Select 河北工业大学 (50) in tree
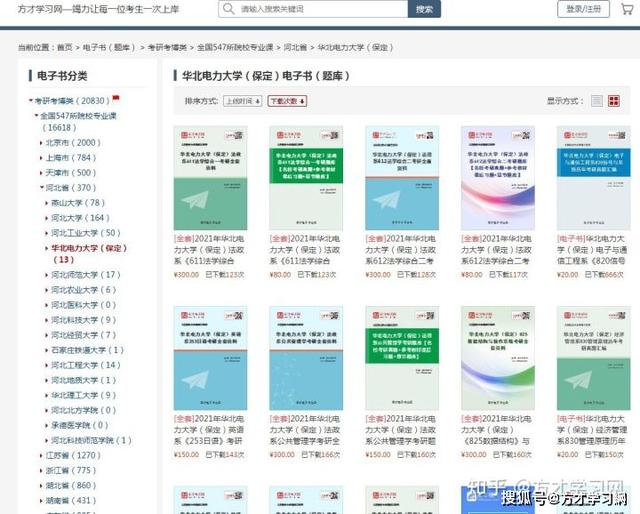This screenshot has height=514, width=640. (86, 233)
